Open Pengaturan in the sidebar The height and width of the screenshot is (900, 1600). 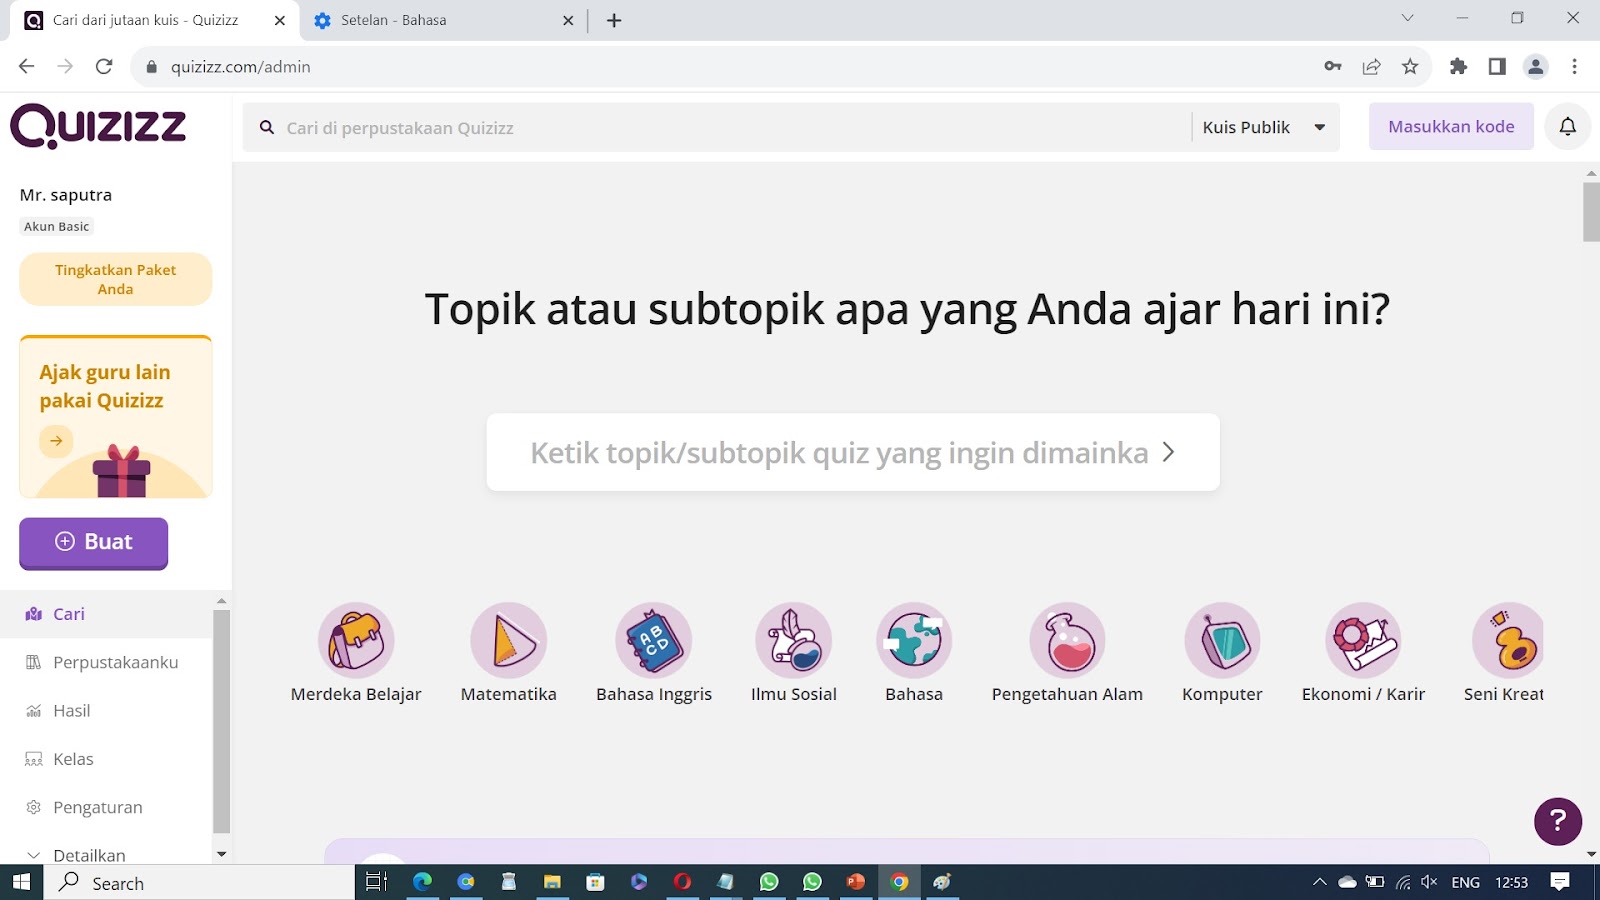pyautogui.click(x=106, y=807)
